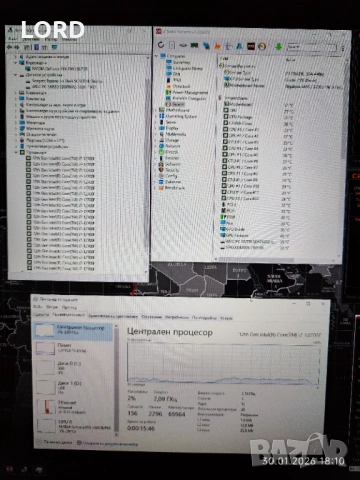Click the blue monitors icon in AIDA64 toolbar

coord(206,46)
